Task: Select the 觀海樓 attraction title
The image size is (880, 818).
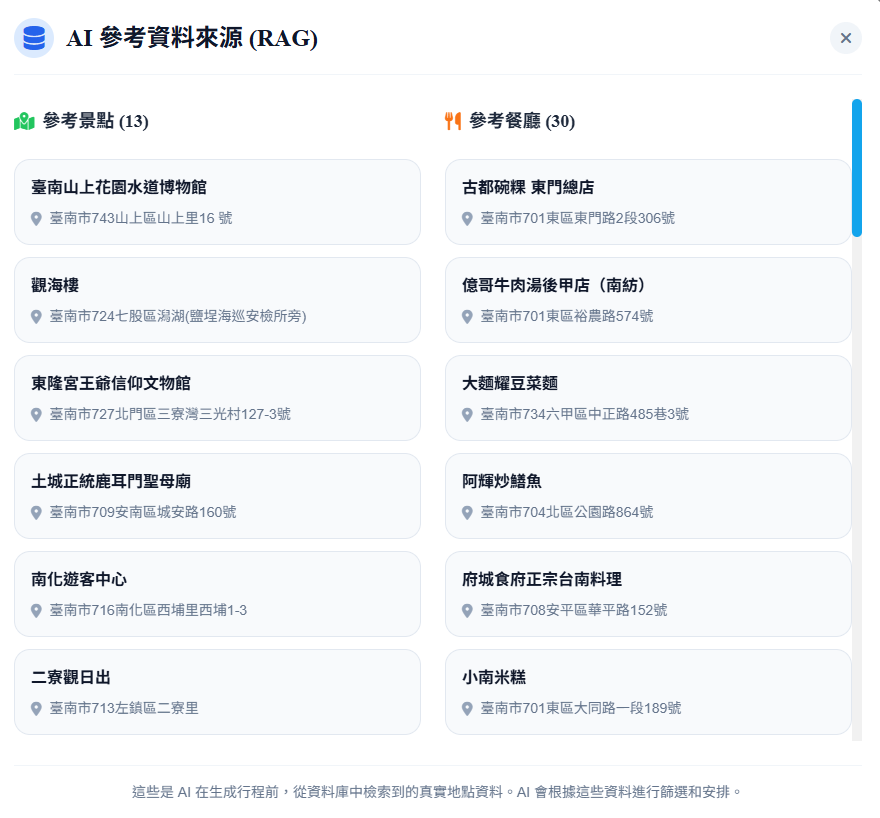Action: [x=55, y=285]
